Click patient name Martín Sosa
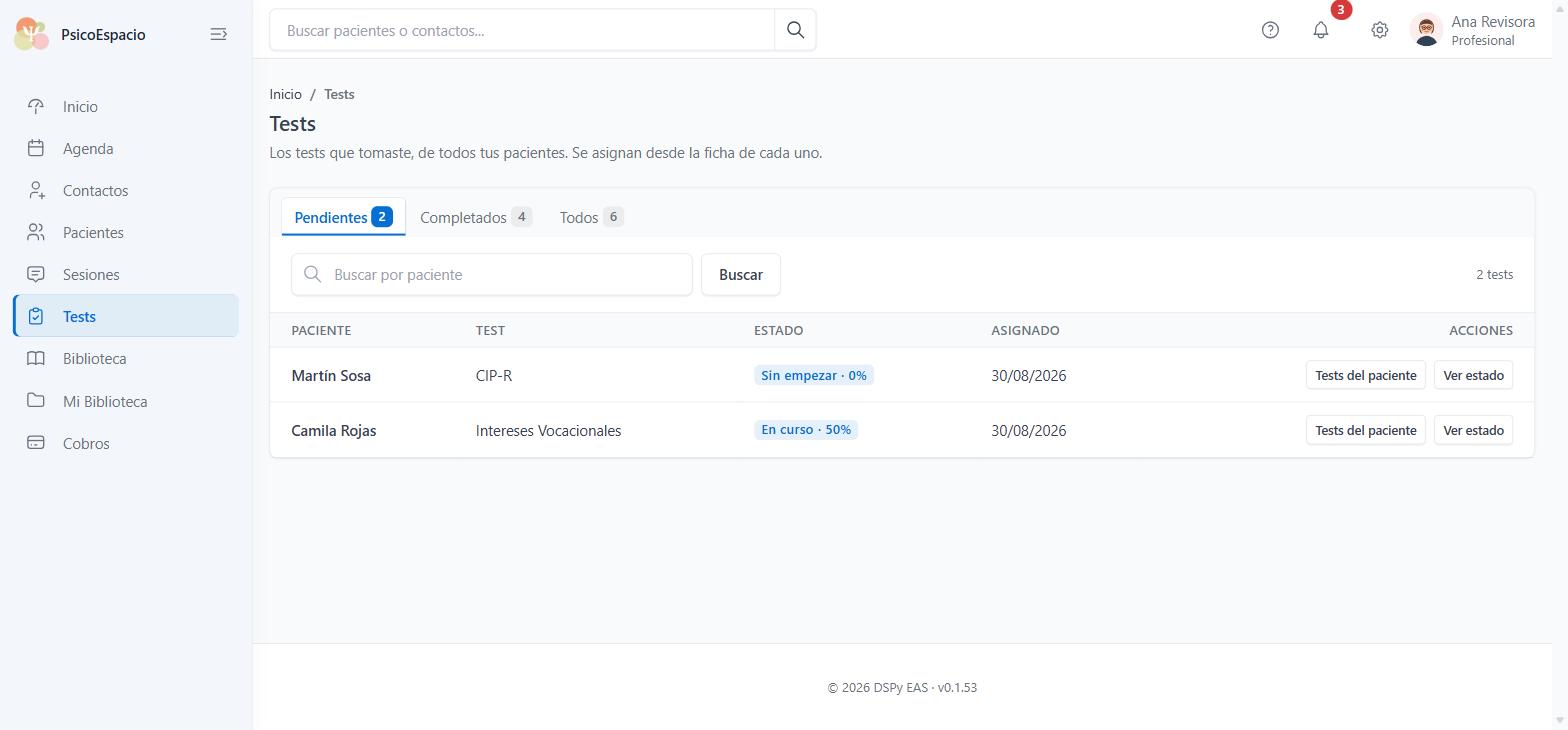The height and width of the screenshot is (730, 1568). (331, 376)
